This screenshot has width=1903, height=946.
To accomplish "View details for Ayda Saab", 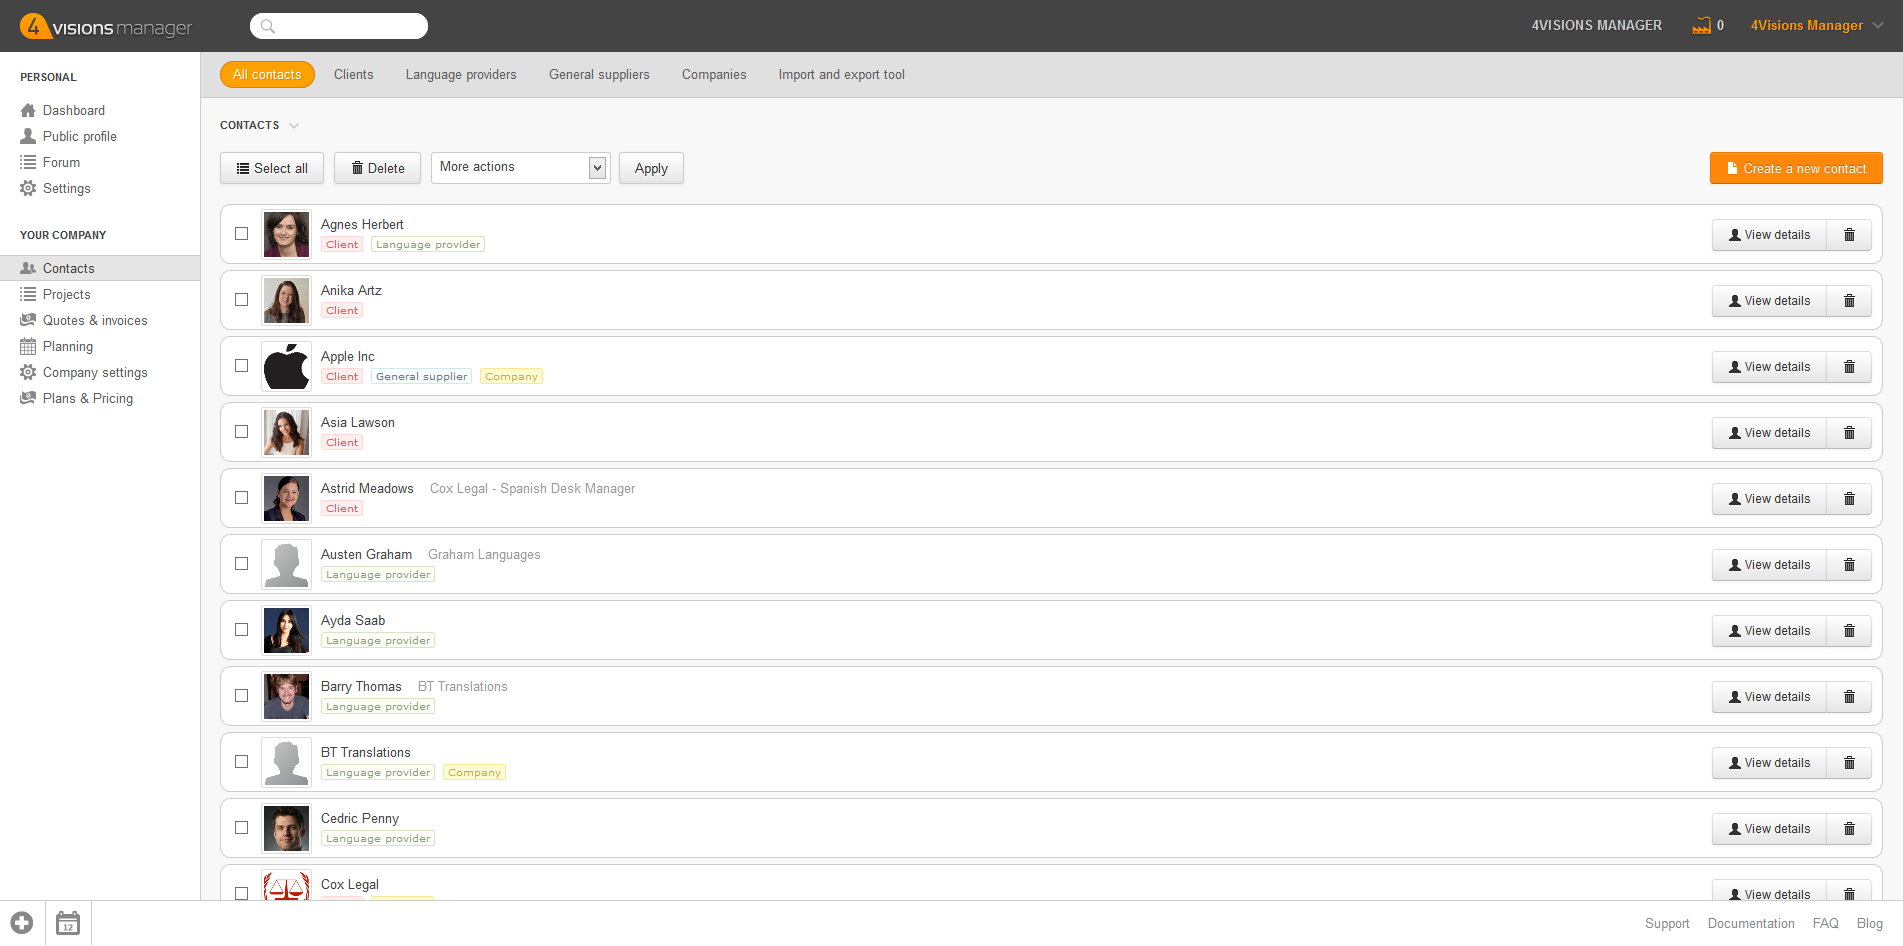I will [x=1768, y=631].
